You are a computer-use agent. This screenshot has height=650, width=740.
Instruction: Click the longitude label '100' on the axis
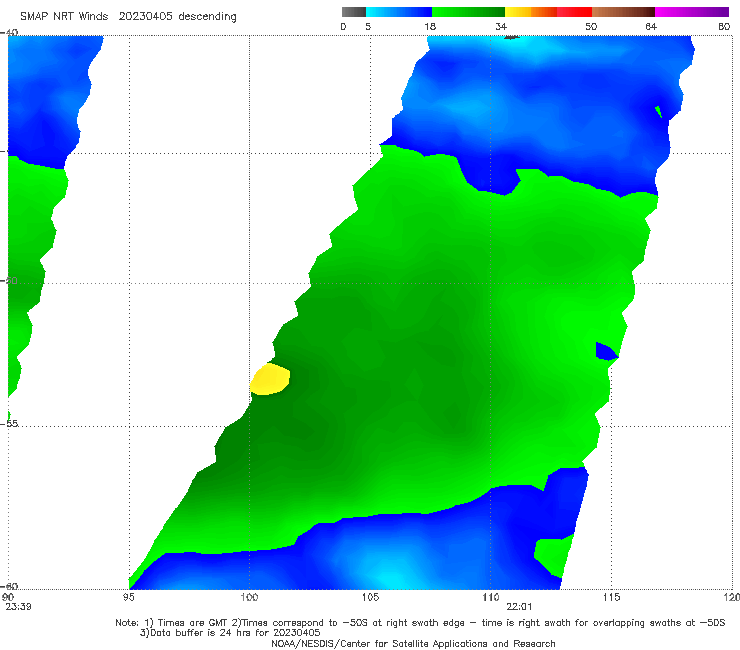[249, 598]
